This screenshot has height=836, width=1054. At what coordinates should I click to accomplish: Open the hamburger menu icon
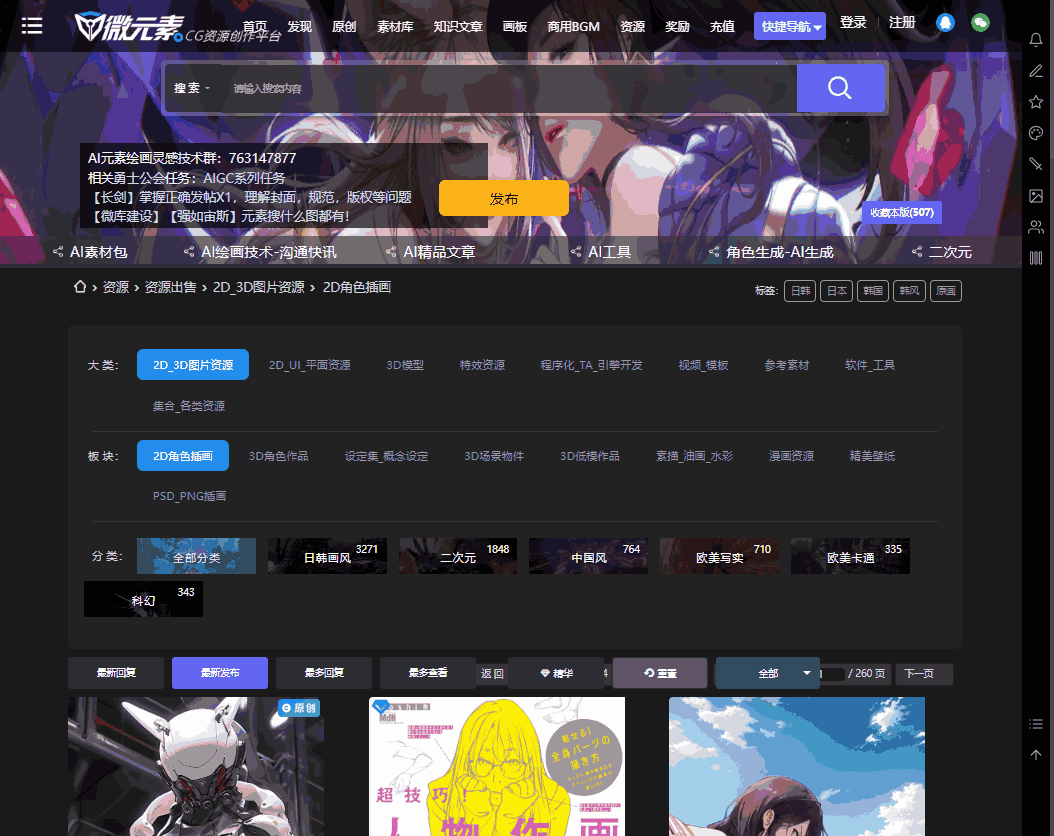click(x=32, y=26)
